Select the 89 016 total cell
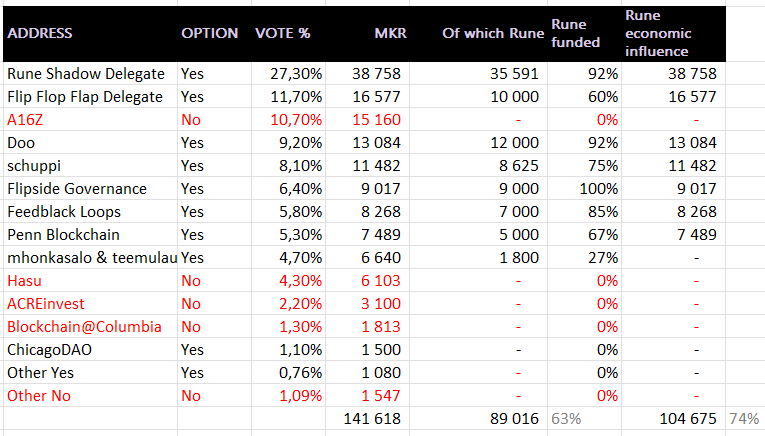This screenshot has height=436, width=765. (x=515, y=419)
